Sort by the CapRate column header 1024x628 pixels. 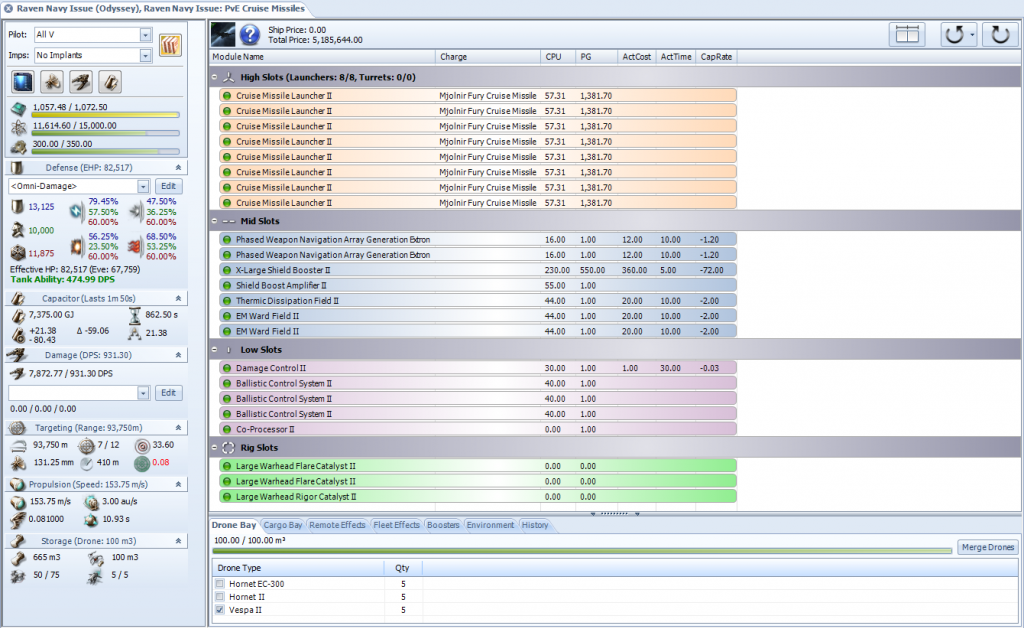(x=716, y=57)
